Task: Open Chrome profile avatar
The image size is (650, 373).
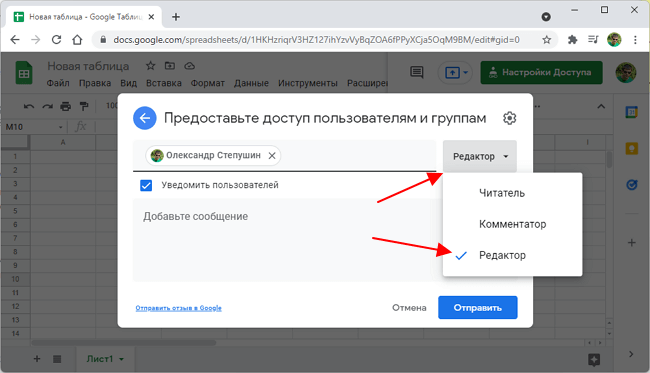Action: click(x=614, y=40)
